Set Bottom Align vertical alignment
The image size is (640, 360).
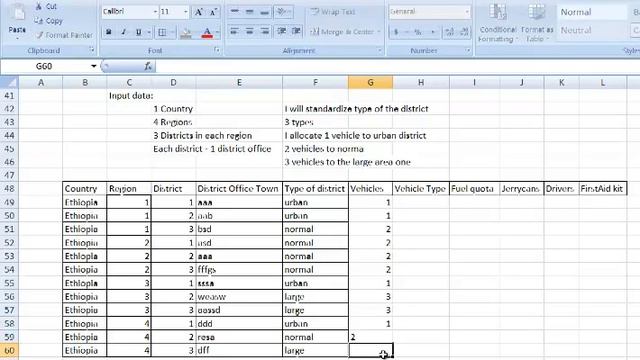[x=264, y=12]
